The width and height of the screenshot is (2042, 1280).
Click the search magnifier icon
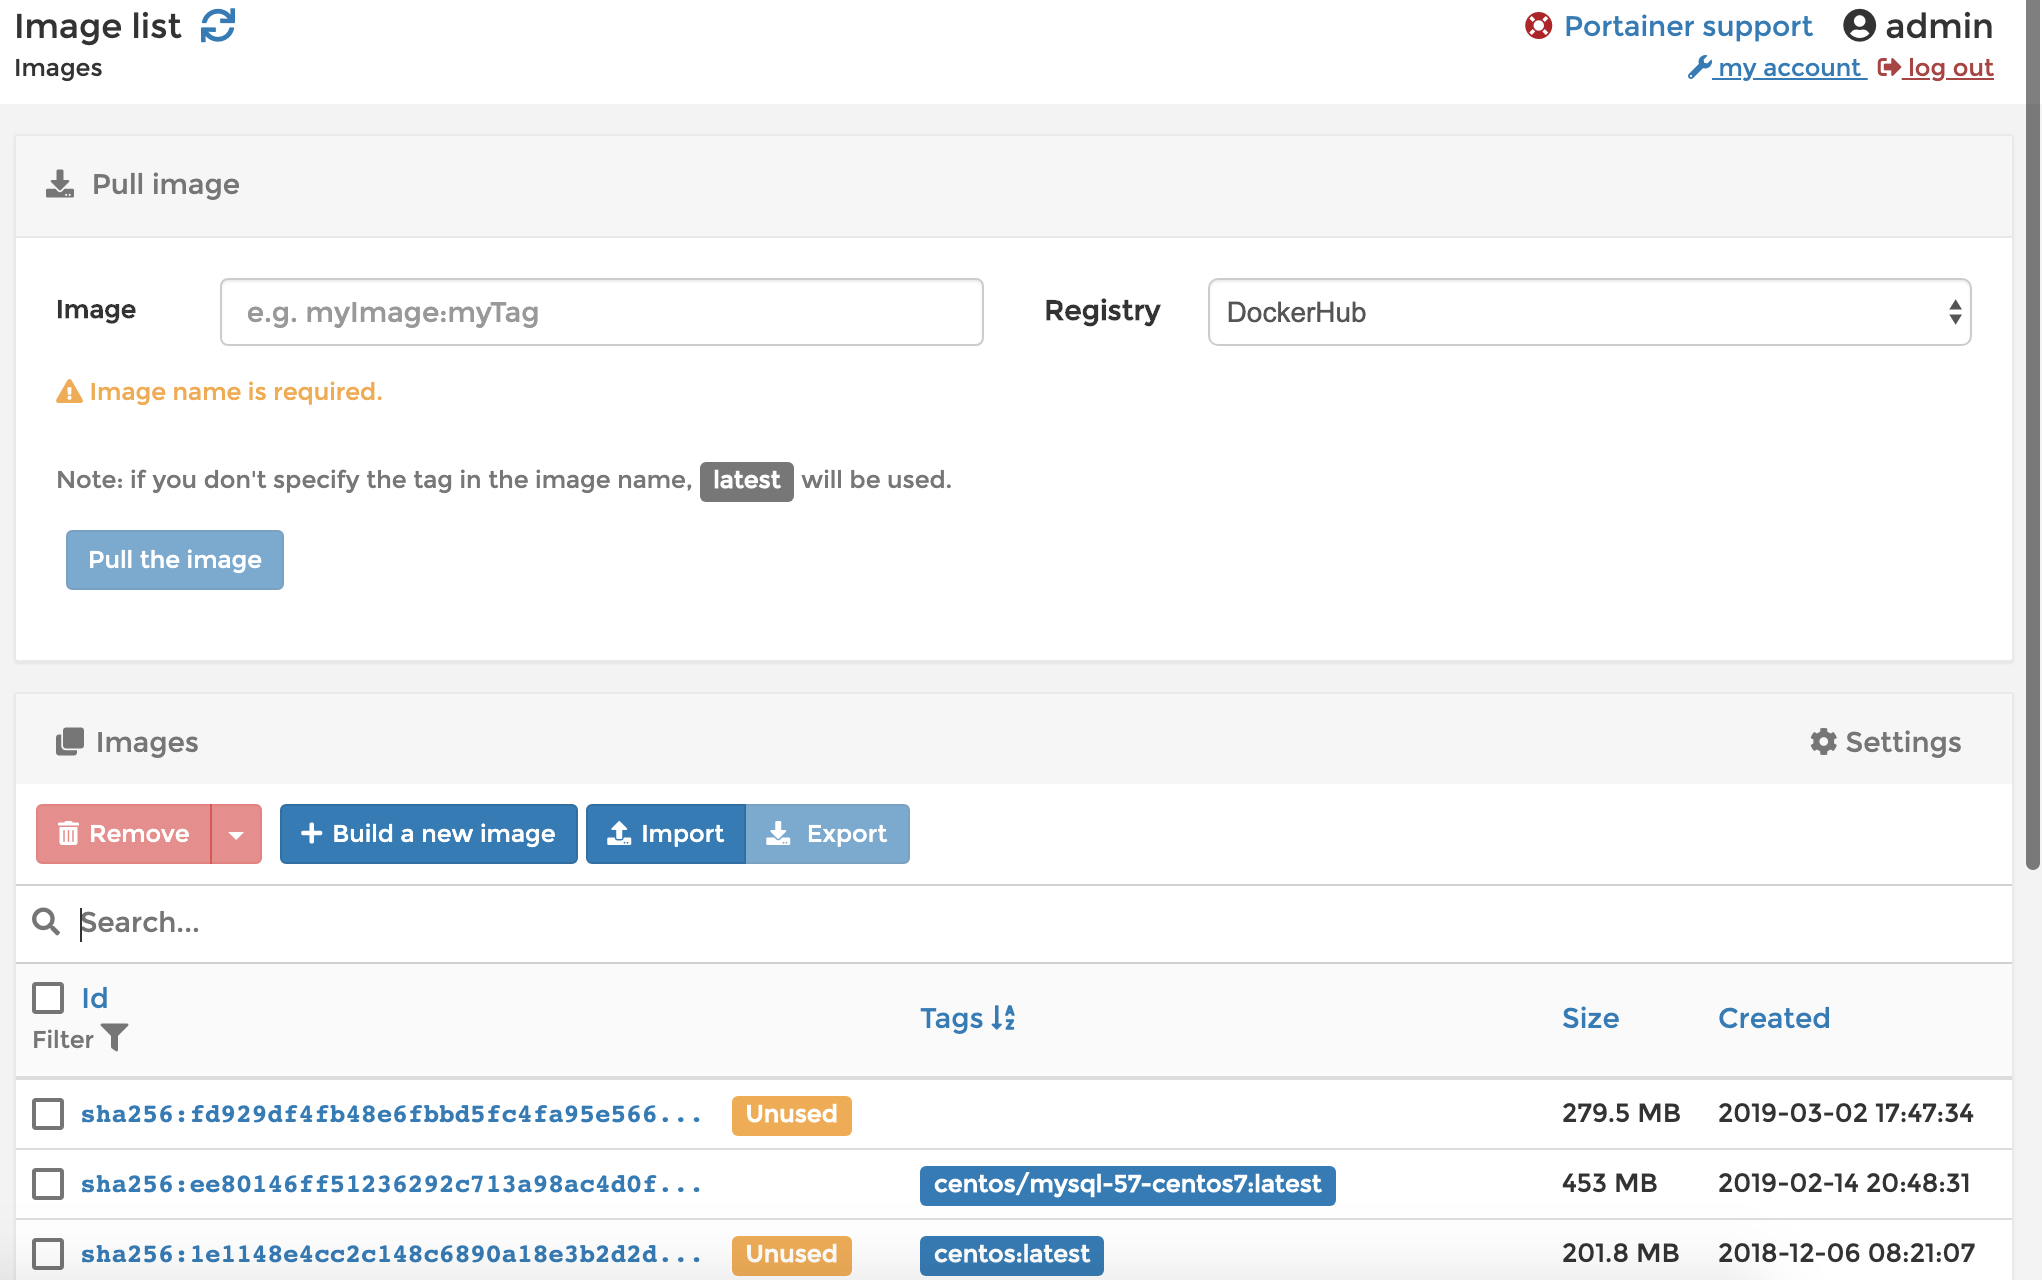[x=46, y=921]
